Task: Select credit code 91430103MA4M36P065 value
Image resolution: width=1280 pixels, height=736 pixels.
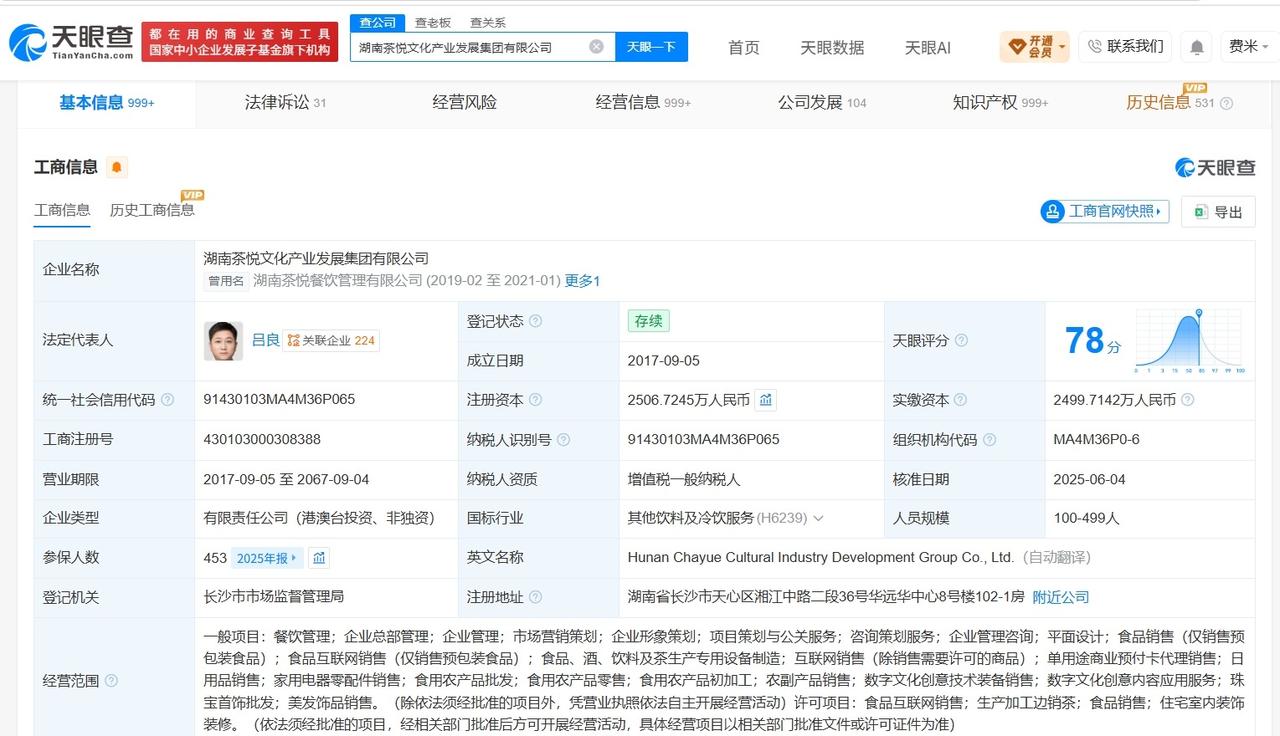Action: 279,399
